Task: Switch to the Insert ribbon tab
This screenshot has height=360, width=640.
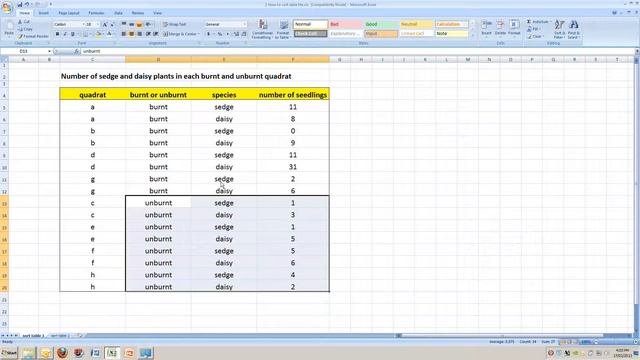Action: (44, 13)
